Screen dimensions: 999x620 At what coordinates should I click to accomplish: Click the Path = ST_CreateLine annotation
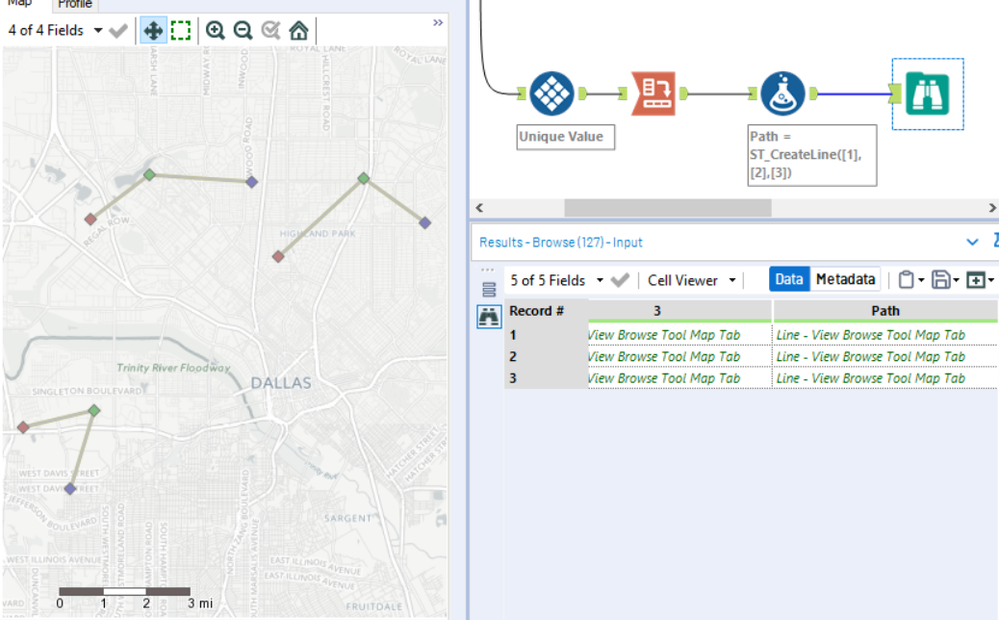[x=812, y=155]
